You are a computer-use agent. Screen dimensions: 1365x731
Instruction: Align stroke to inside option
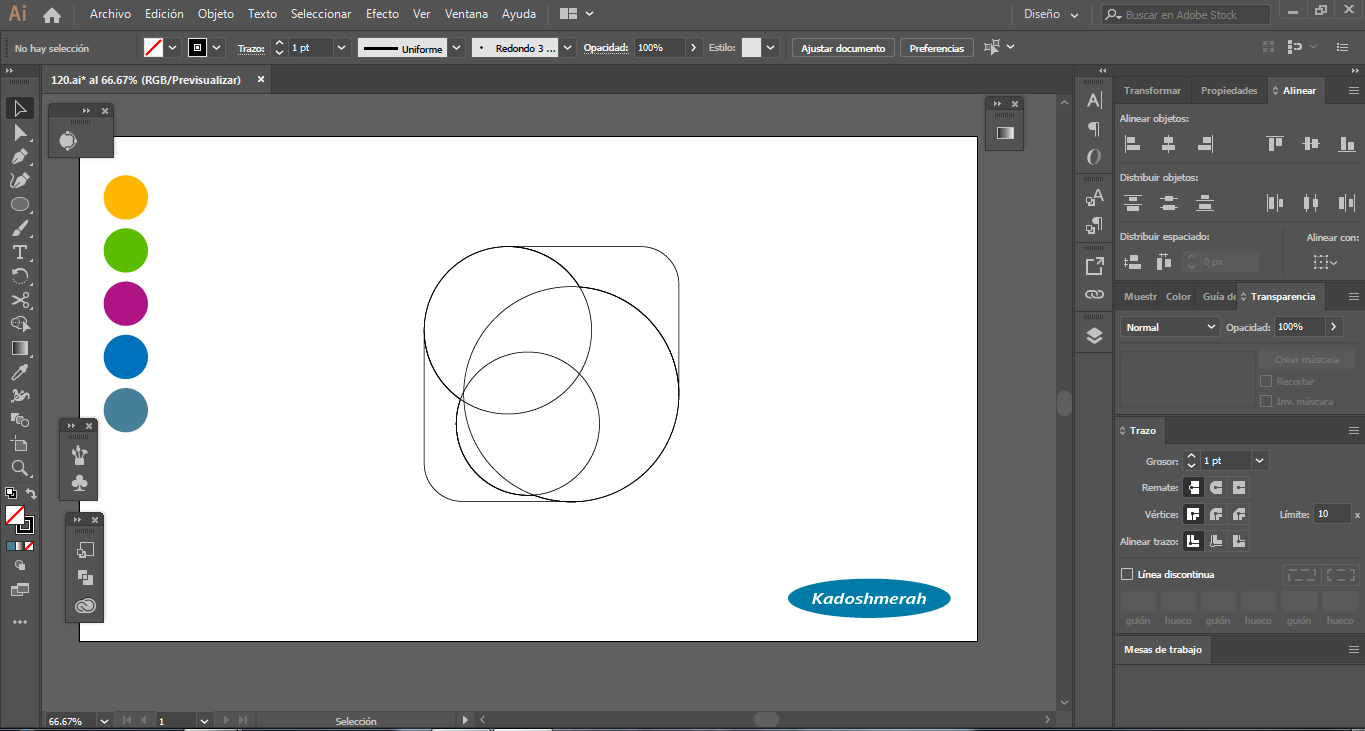click(x=1216, y=541)
